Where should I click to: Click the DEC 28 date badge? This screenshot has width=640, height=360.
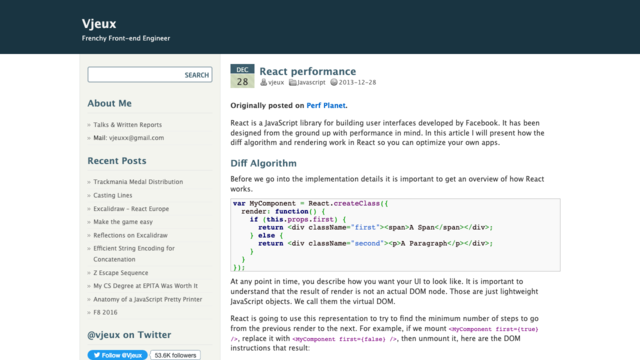pos(242,76)
